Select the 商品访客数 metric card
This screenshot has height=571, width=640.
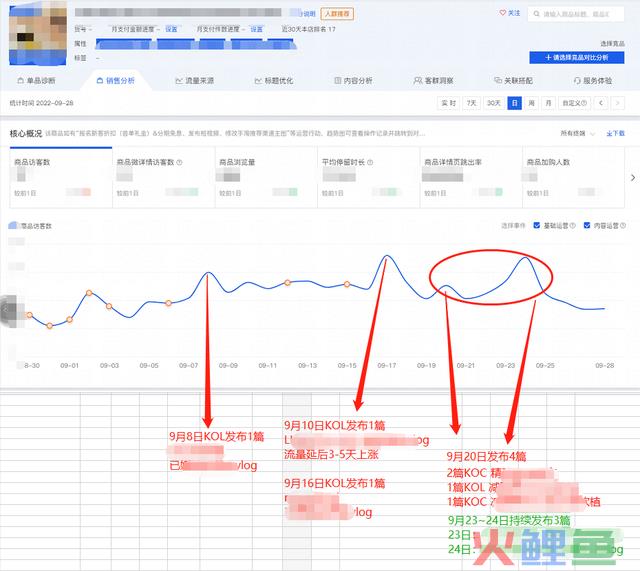click(61, 178)
